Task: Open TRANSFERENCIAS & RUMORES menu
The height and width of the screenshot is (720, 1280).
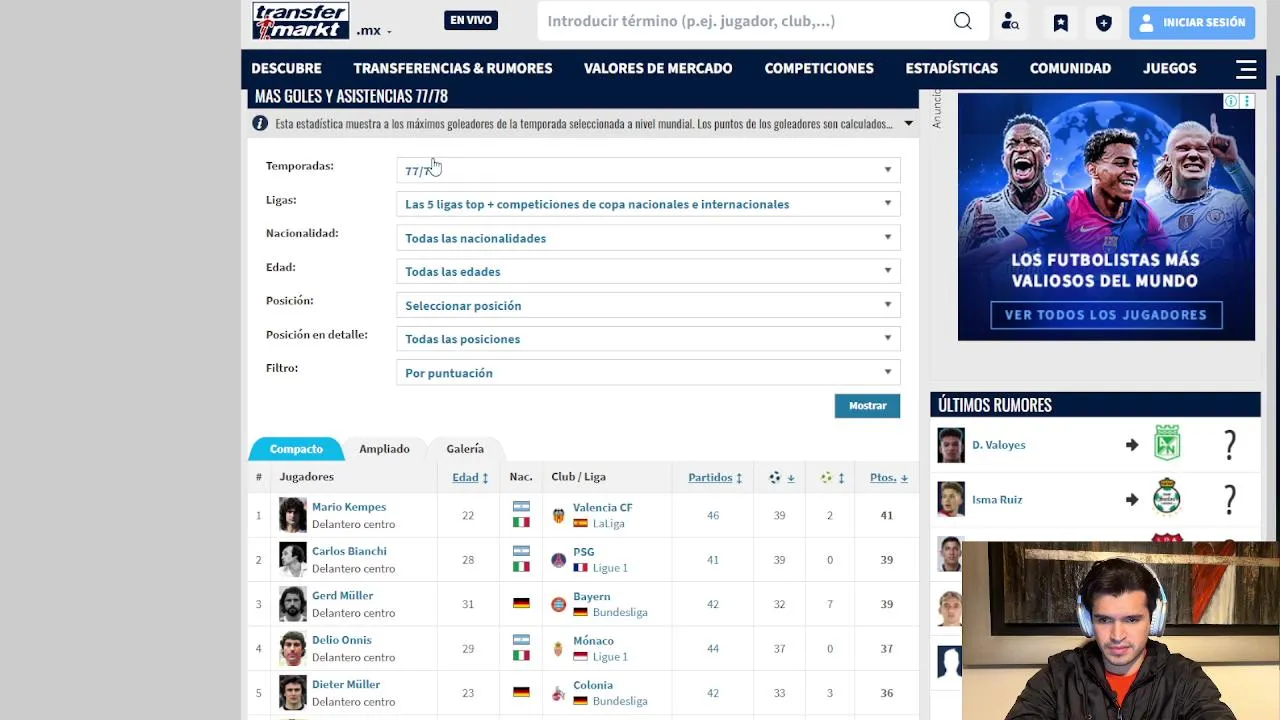Action: [452, 68]
